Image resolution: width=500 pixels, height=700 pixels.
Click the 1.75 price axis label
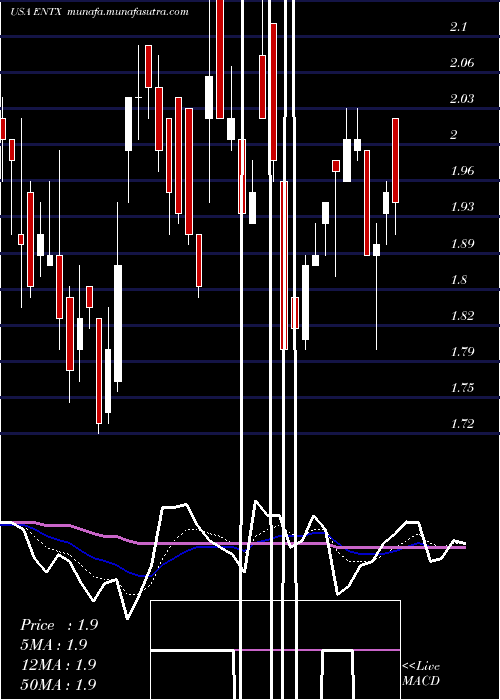click(x=462, y=388)
